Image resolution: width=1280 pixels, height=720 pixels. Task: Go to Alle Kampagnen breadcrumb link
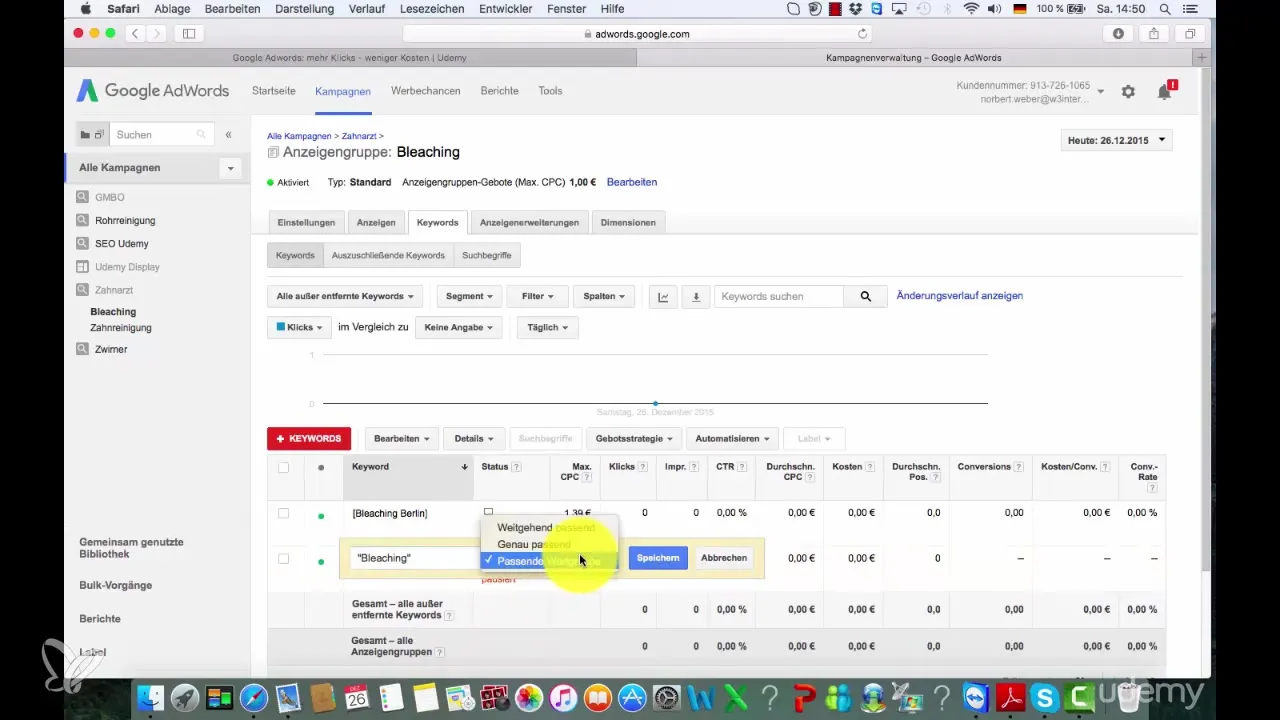pos(299,135)
